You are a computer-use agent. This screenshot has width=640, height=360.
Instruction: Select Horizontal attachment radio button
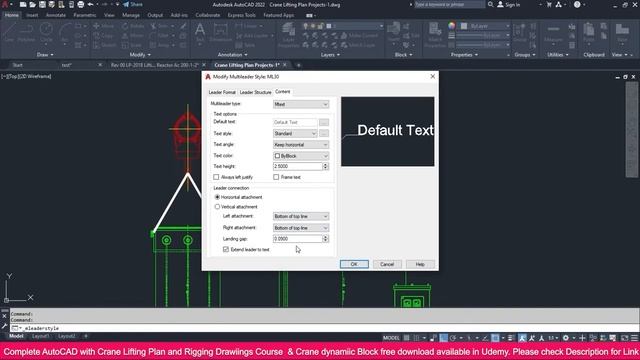click(x=217, y=197)
